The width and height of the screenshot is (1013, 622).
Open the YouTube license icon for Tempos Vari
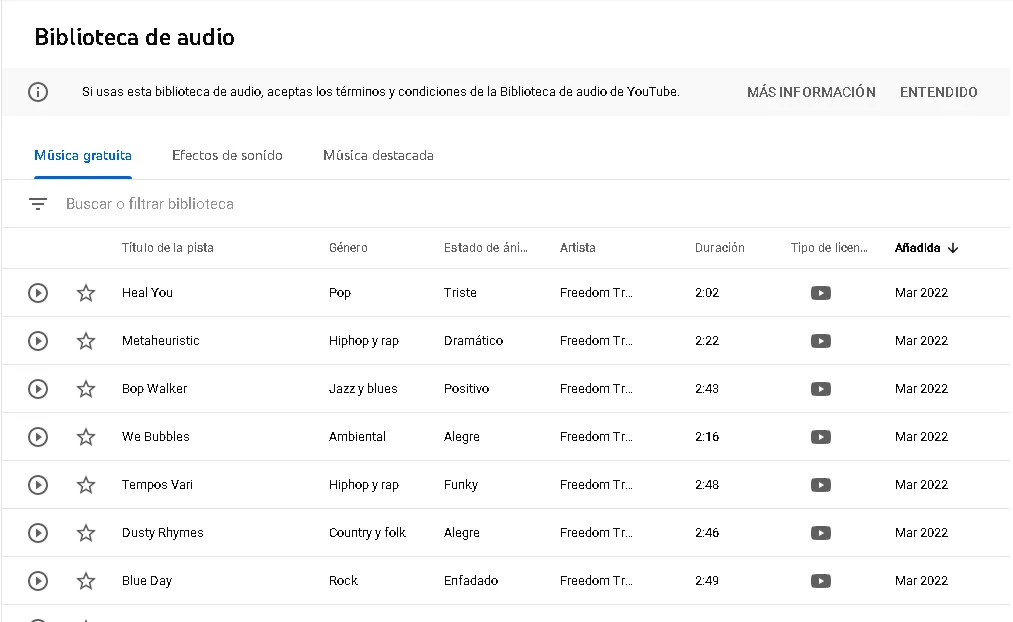point(820,484)
